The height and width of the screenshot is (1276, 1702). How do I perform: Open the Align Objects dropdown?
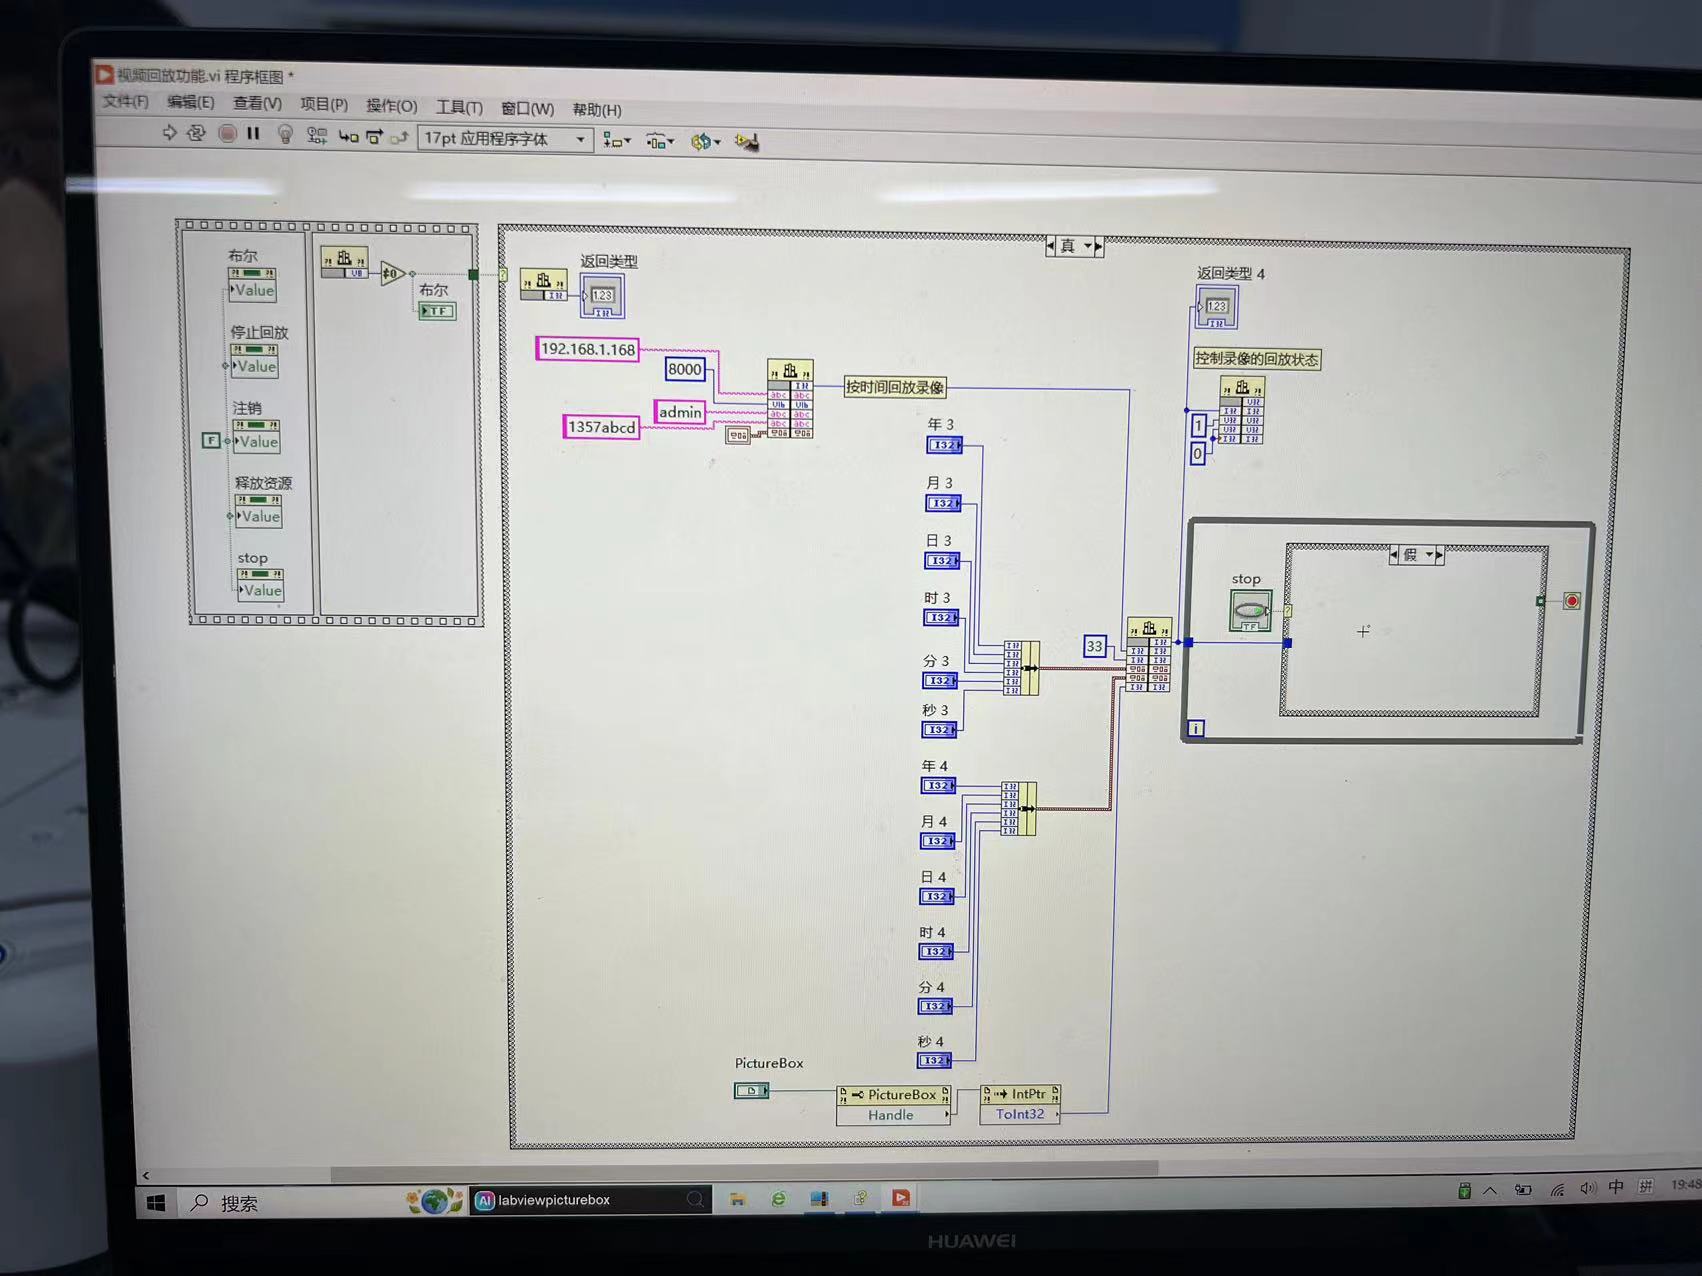tap(616, 141)
